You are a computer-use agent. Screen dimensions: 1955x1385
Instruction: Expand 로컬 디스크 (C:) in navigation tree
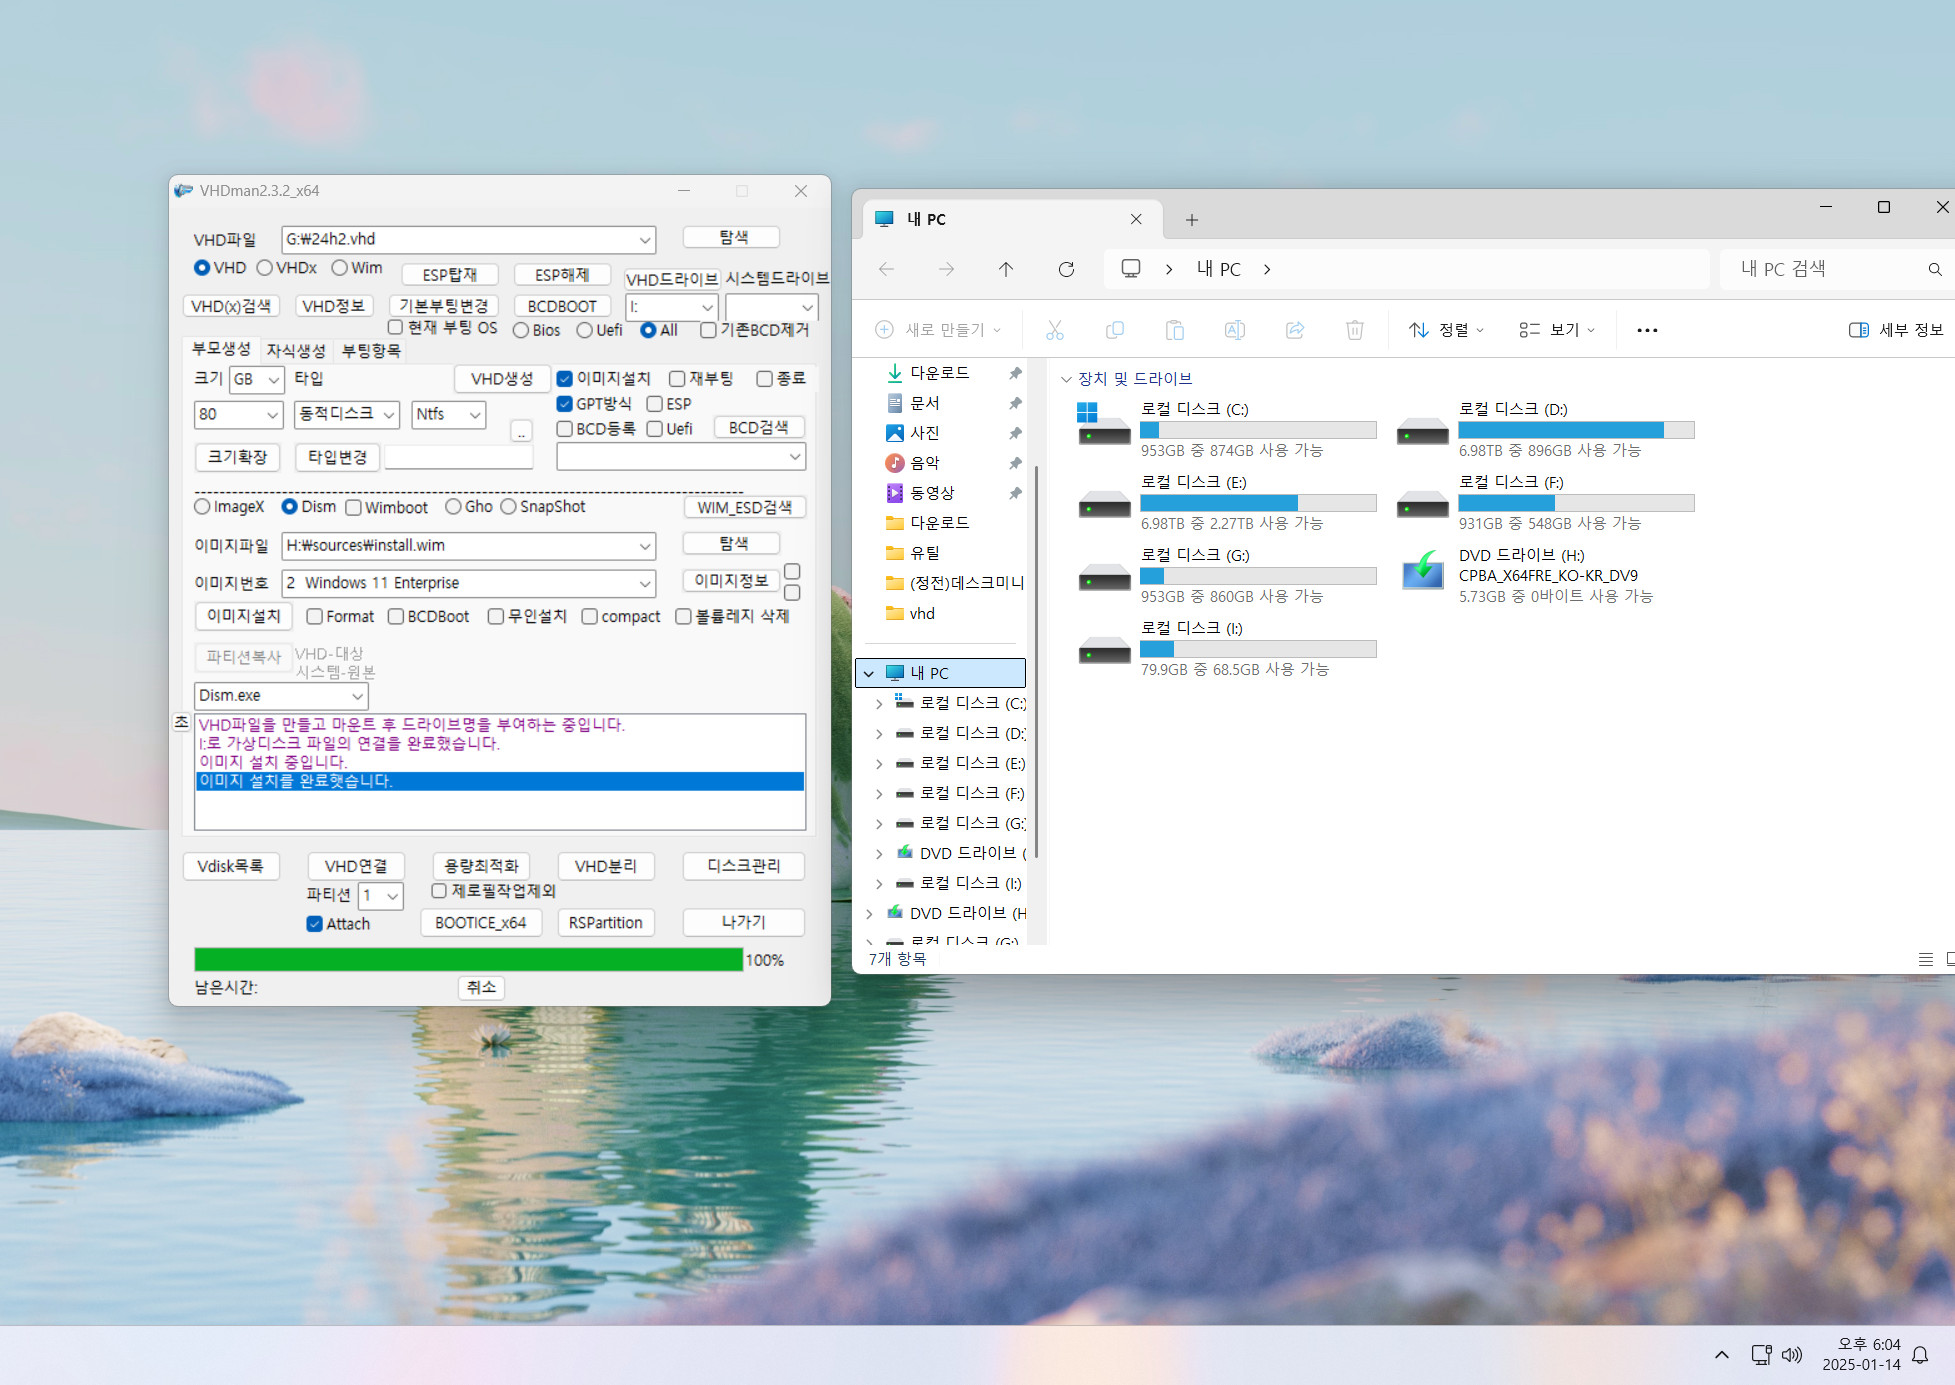pos(879,703)
